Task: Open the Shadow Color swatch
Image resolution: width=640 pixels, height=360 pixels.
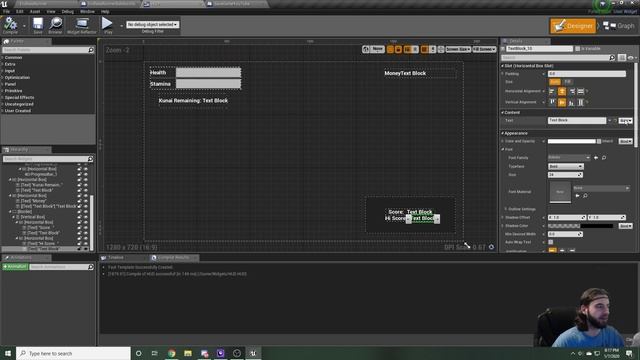Action: pyautogui.click(x=580, y=226)
